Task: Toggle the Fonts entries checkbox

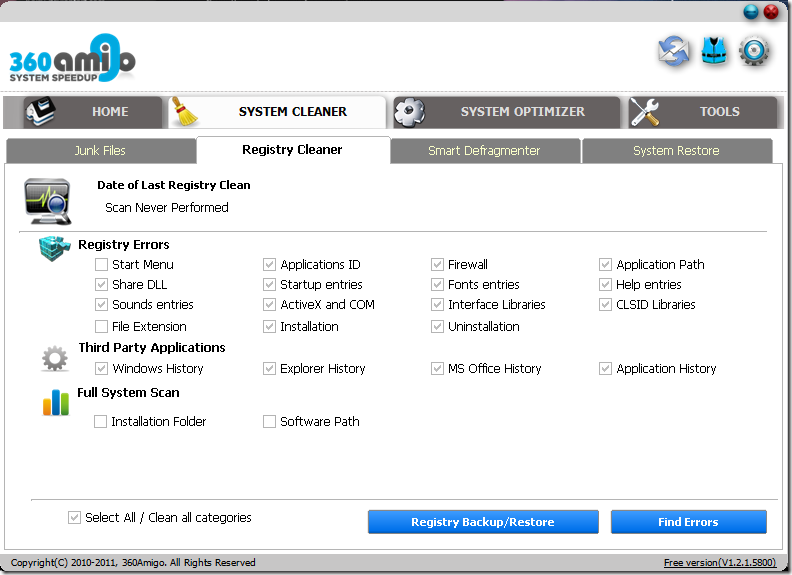Action: [437, 284]
